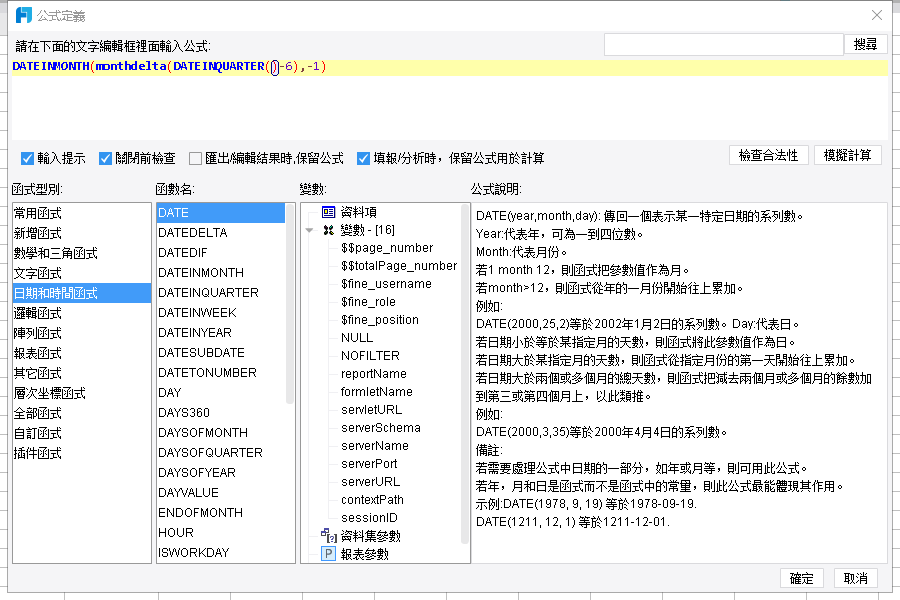This screenshot has height=600, width=900.
Task: Click the 搜尋 search button
Action: click(x=866, y=44)
